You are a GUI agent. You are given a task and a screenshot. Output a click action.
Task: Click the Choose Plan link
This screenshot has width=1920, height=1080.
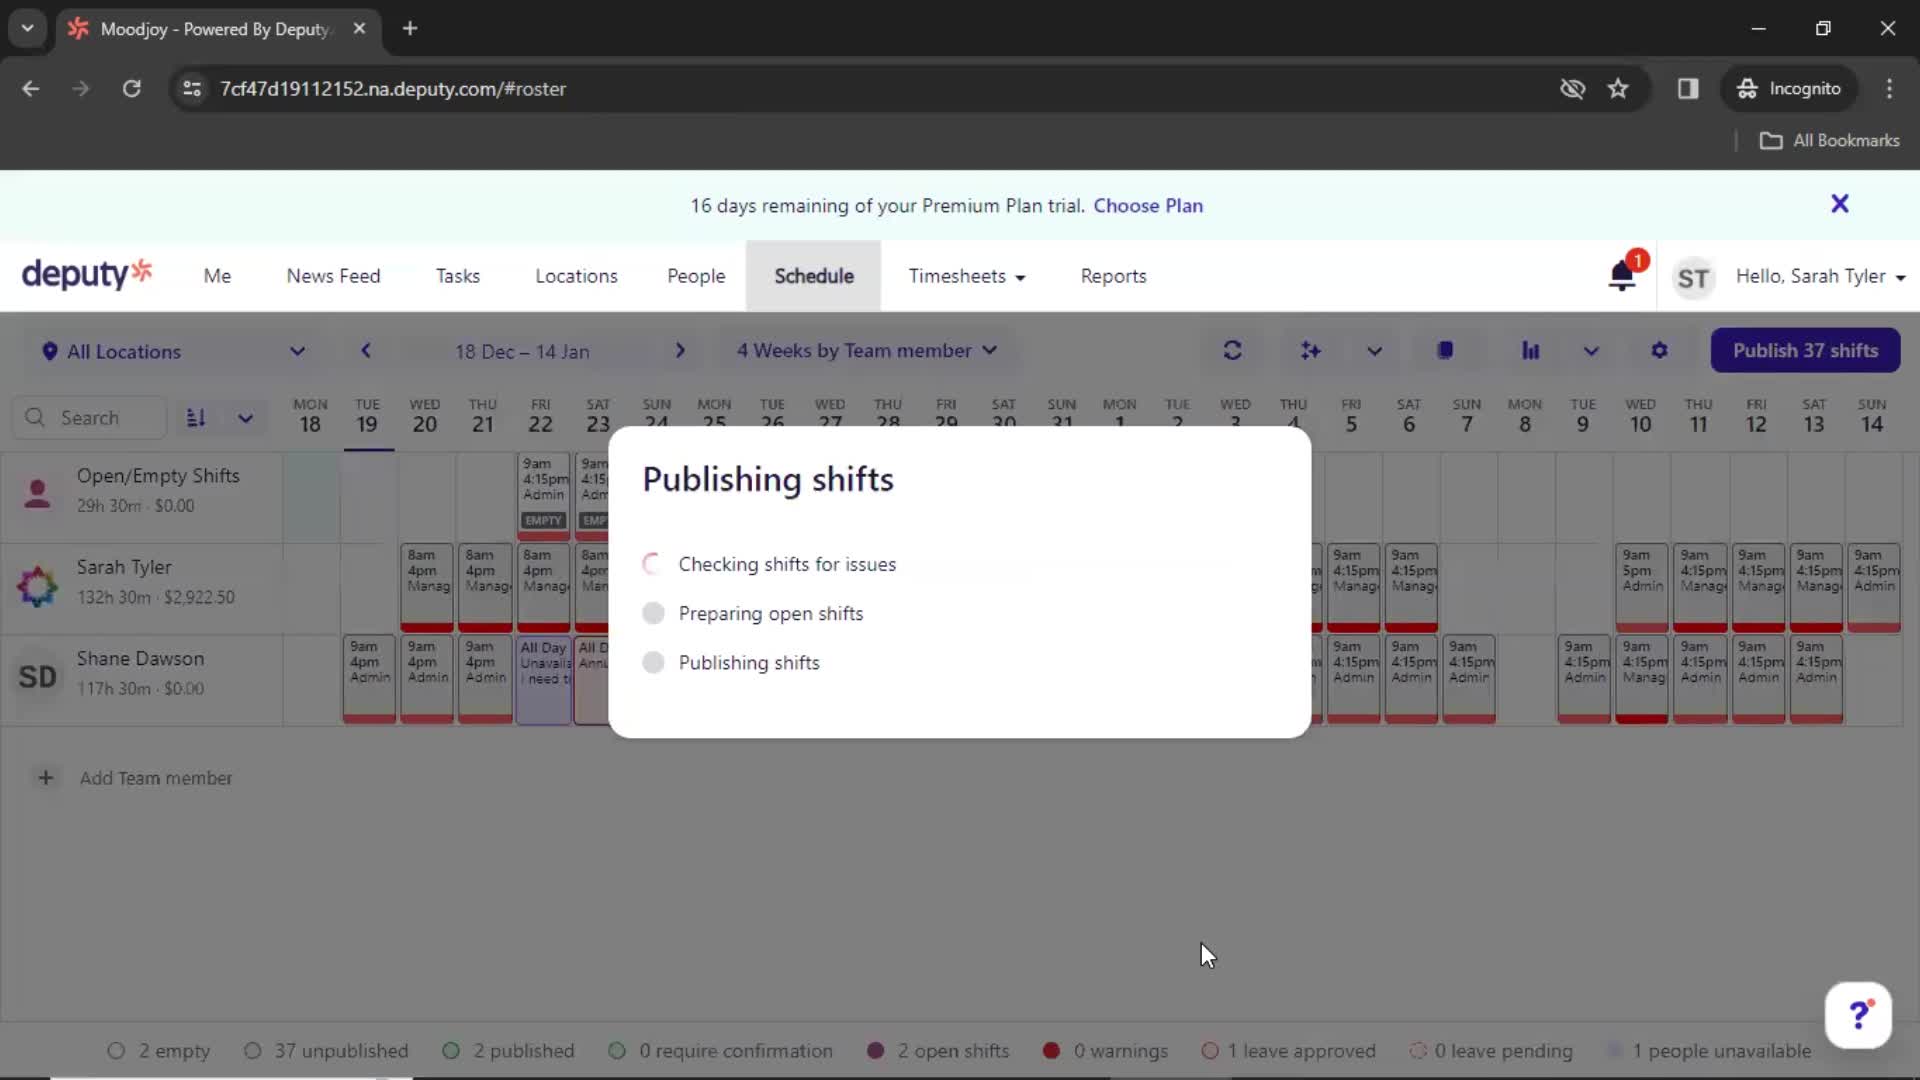pos(1147,204)
